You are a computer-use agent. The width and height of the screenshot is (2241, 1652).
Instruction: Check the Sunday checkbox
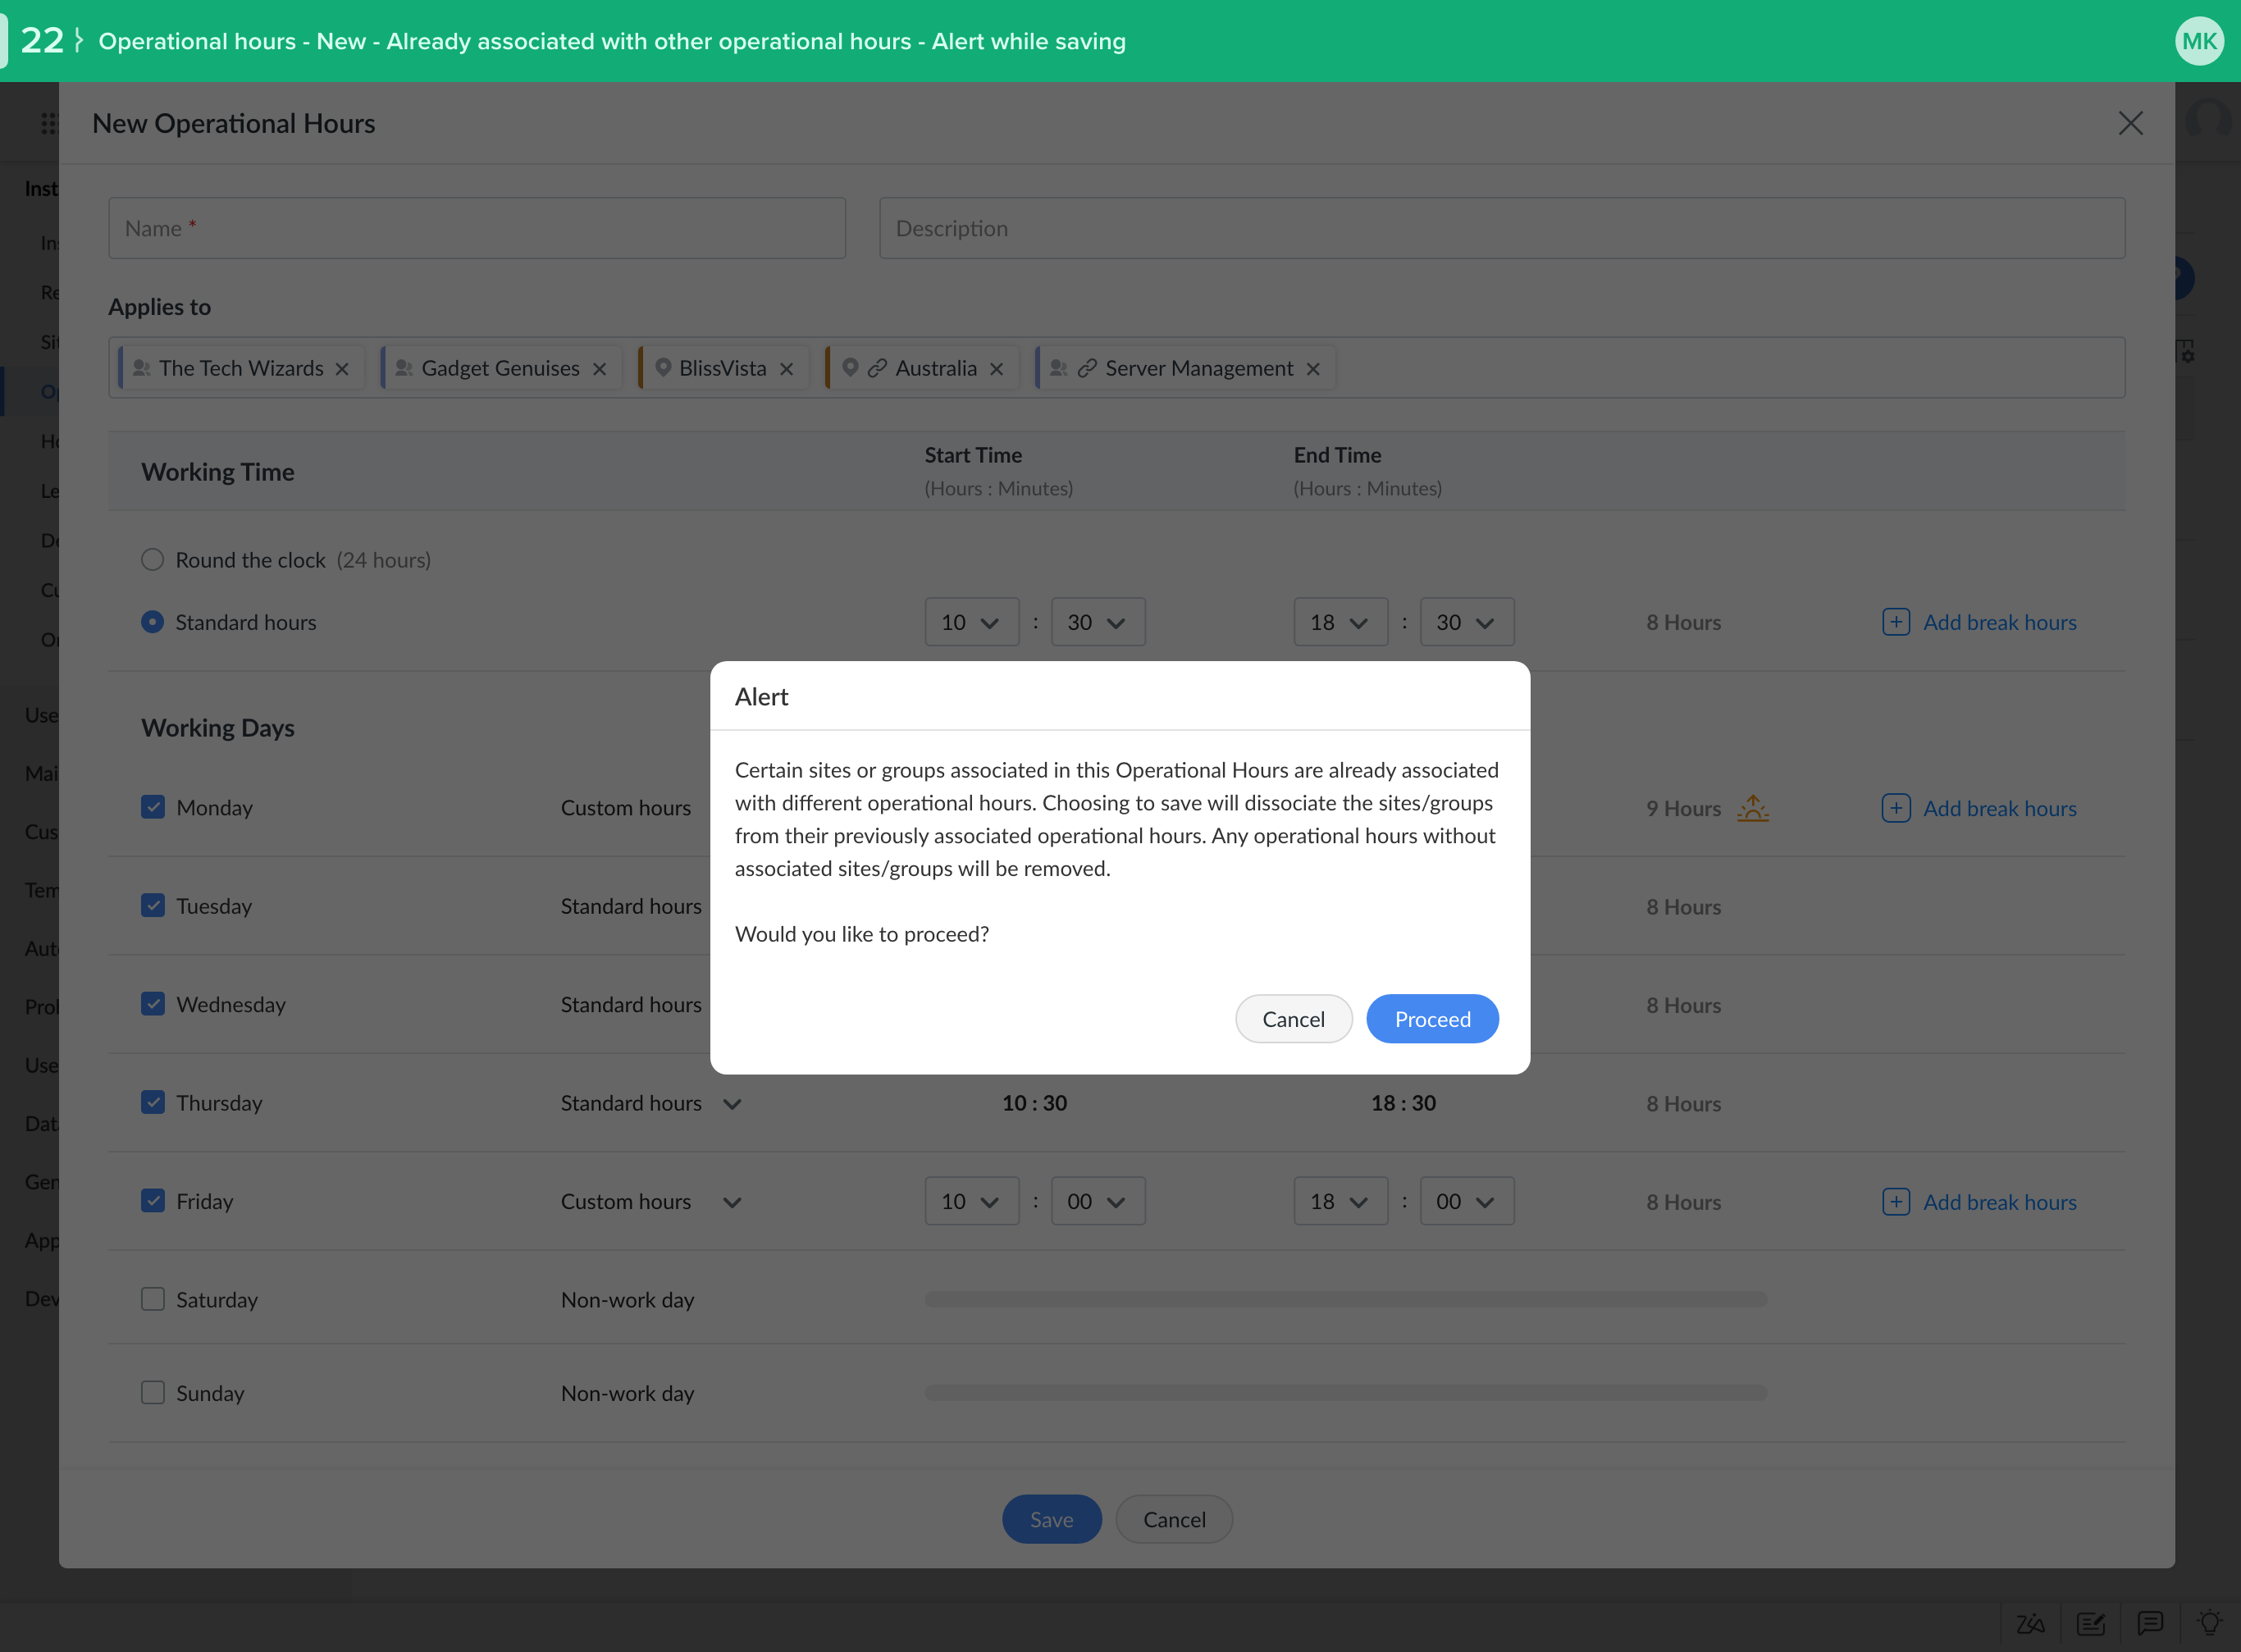153,1392
